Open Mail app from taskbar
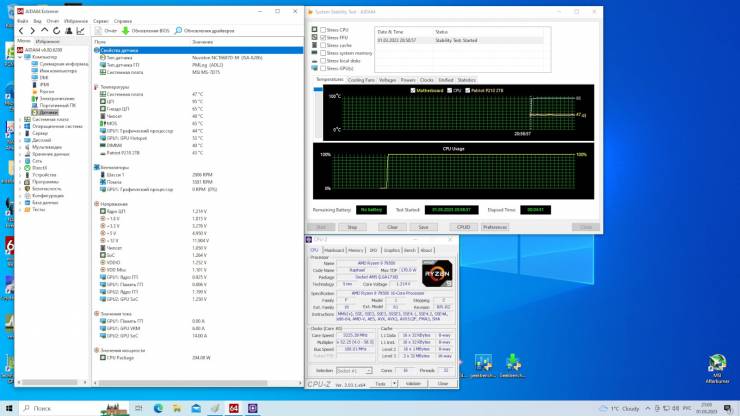The width and height of the screenshot is (740, 416). point(196,408)
